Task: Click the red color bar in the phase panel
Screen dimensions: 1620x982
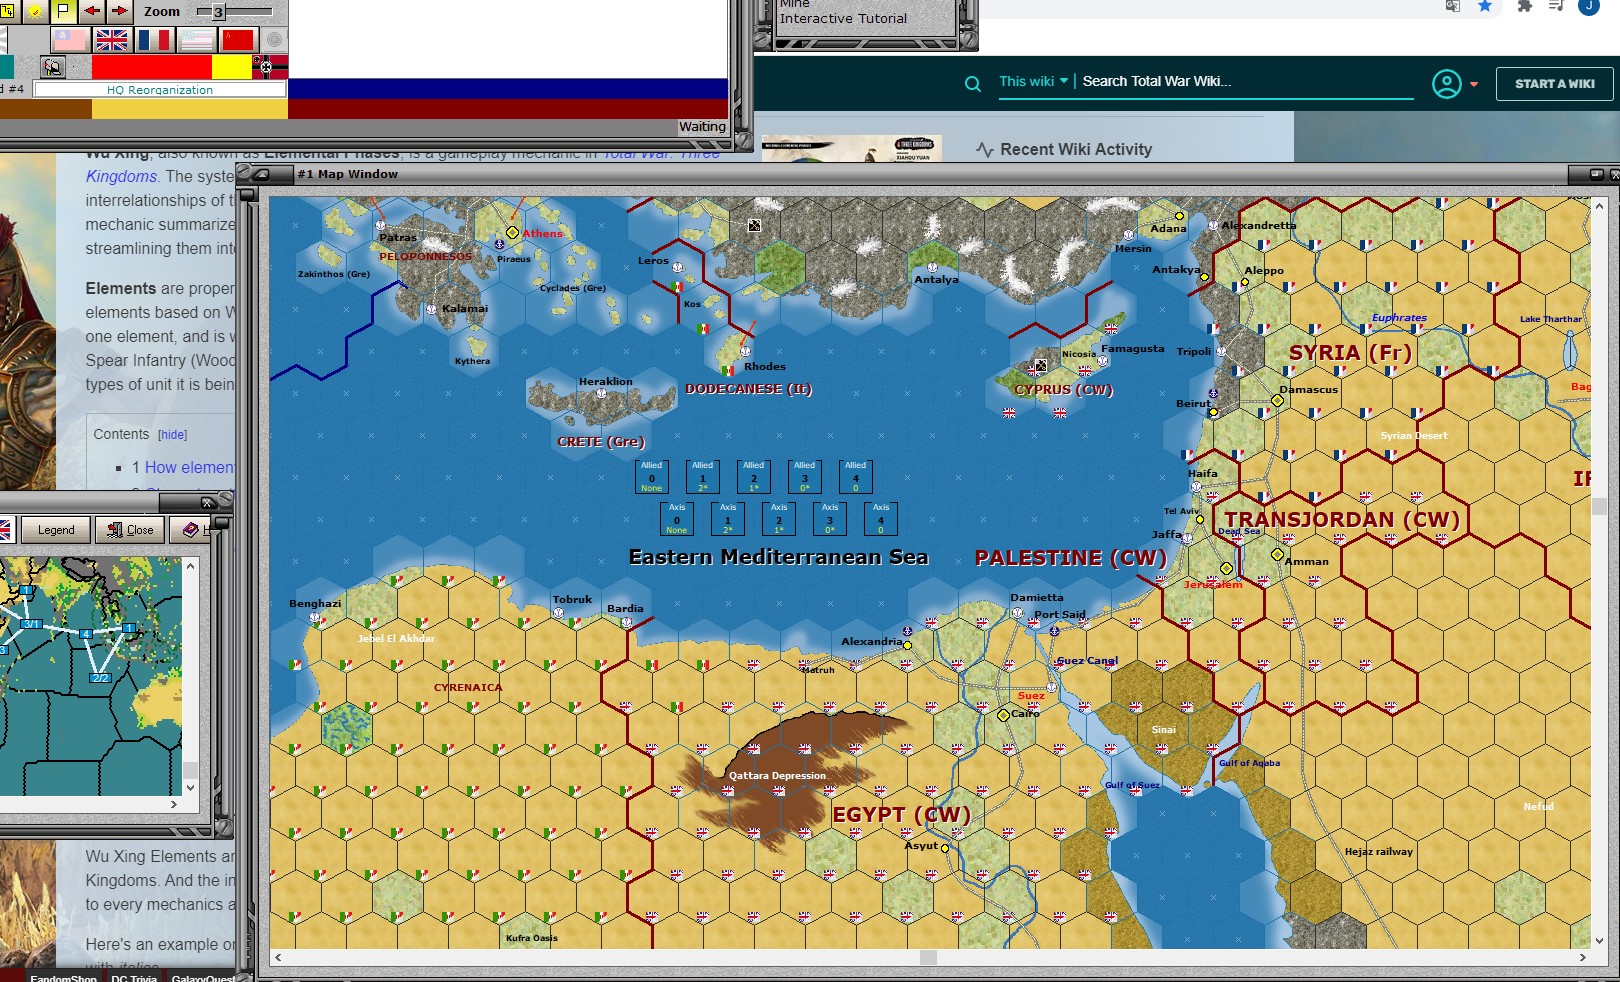Action: point(152,67)
